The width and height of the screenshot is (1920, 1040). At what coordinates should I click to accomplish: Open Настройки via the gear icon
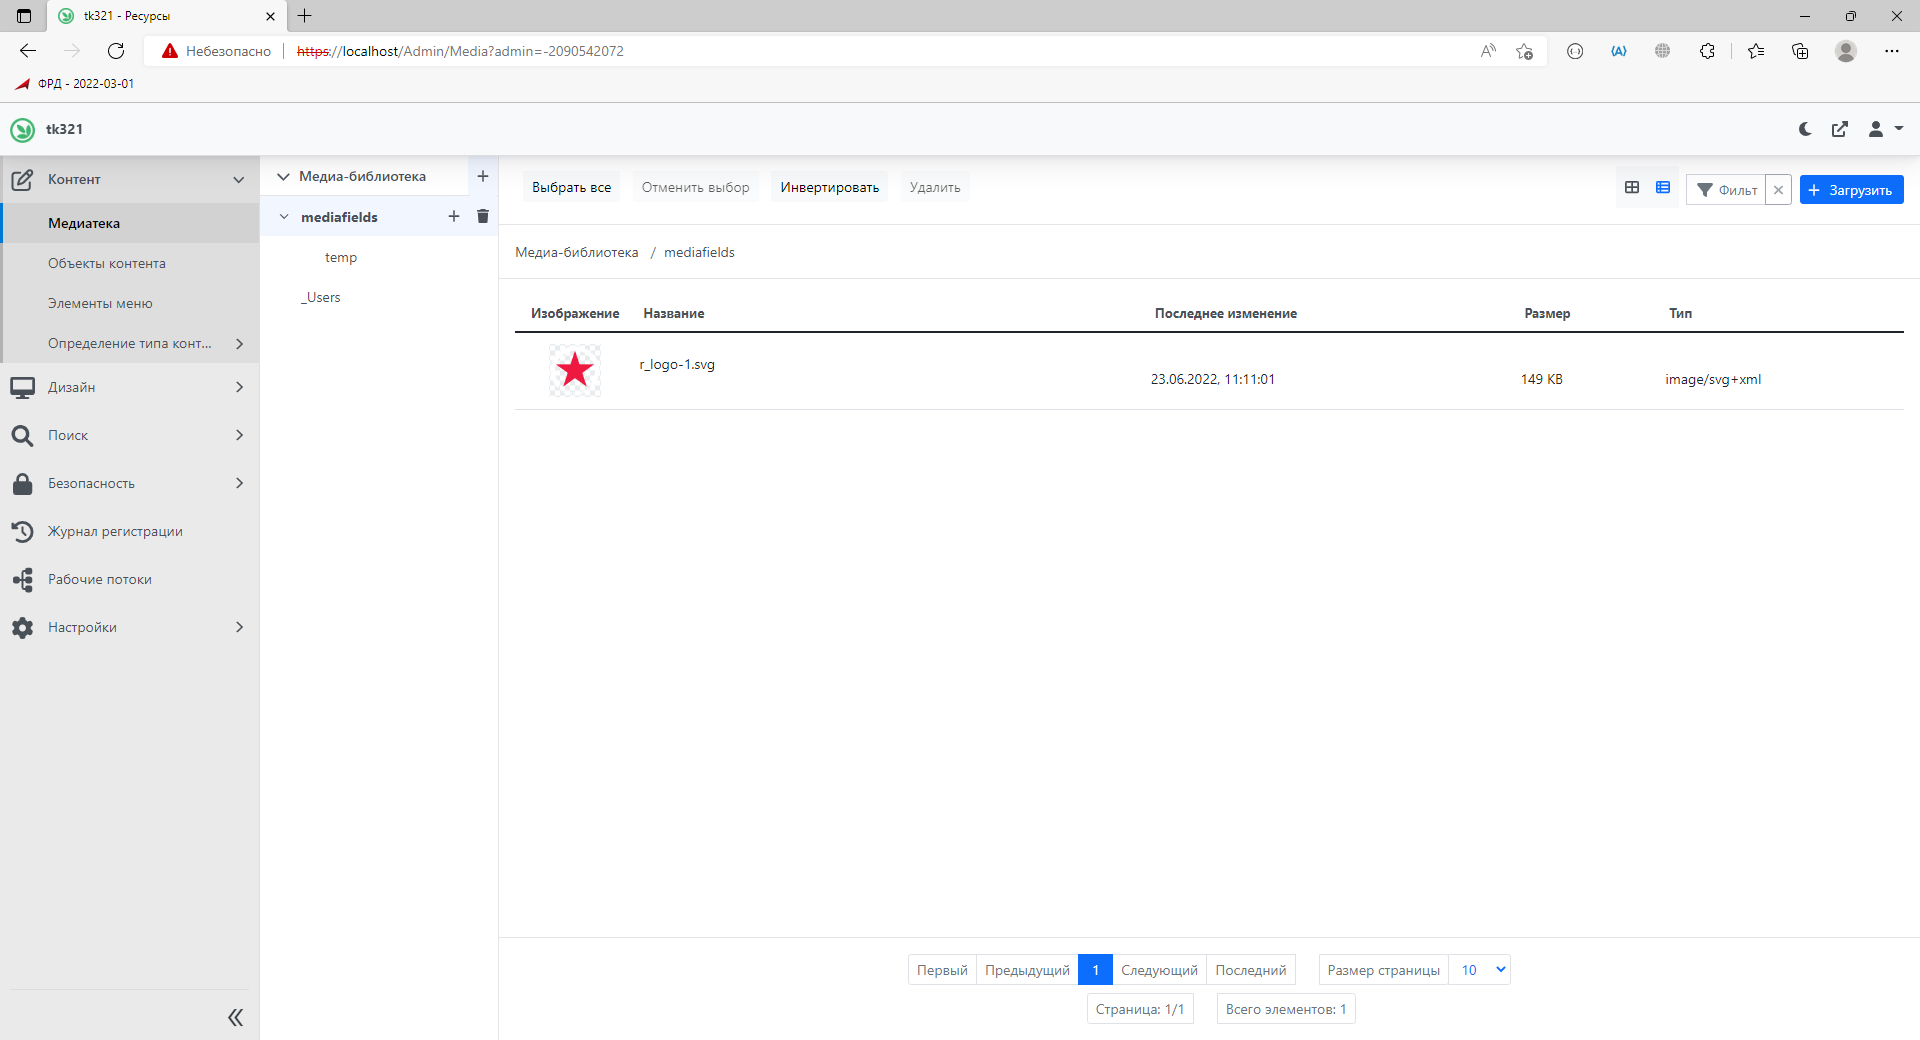pos(23,627)
